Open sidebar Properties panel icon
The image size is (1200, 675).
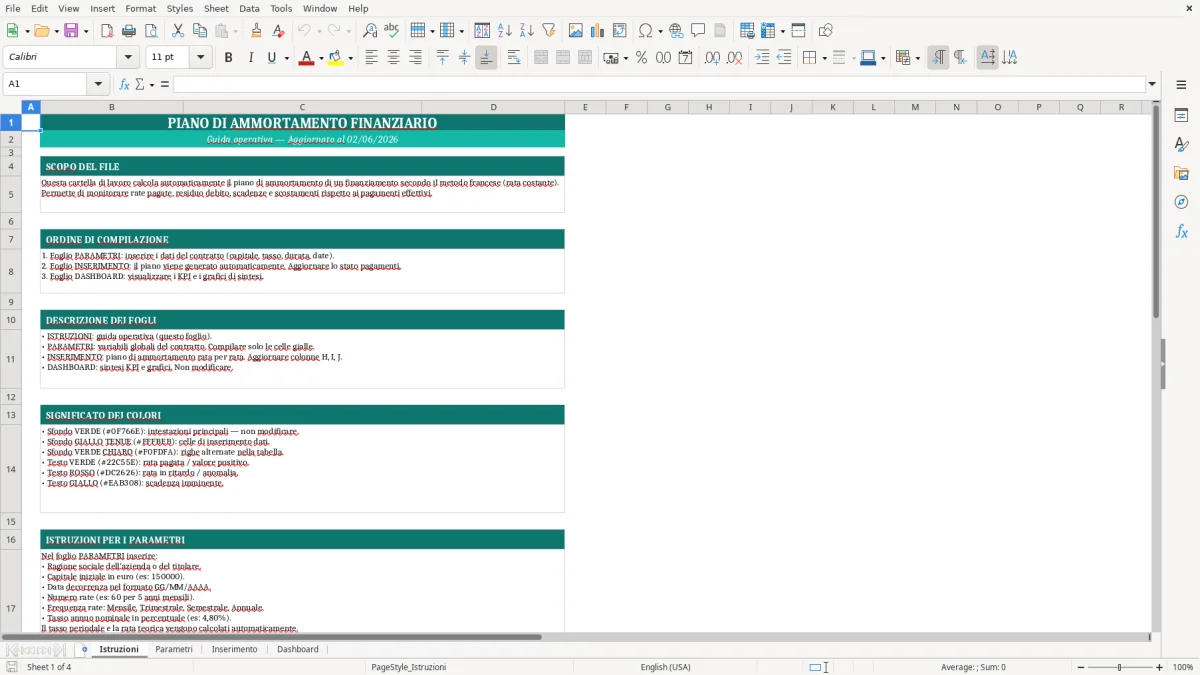pos(1181,116)
